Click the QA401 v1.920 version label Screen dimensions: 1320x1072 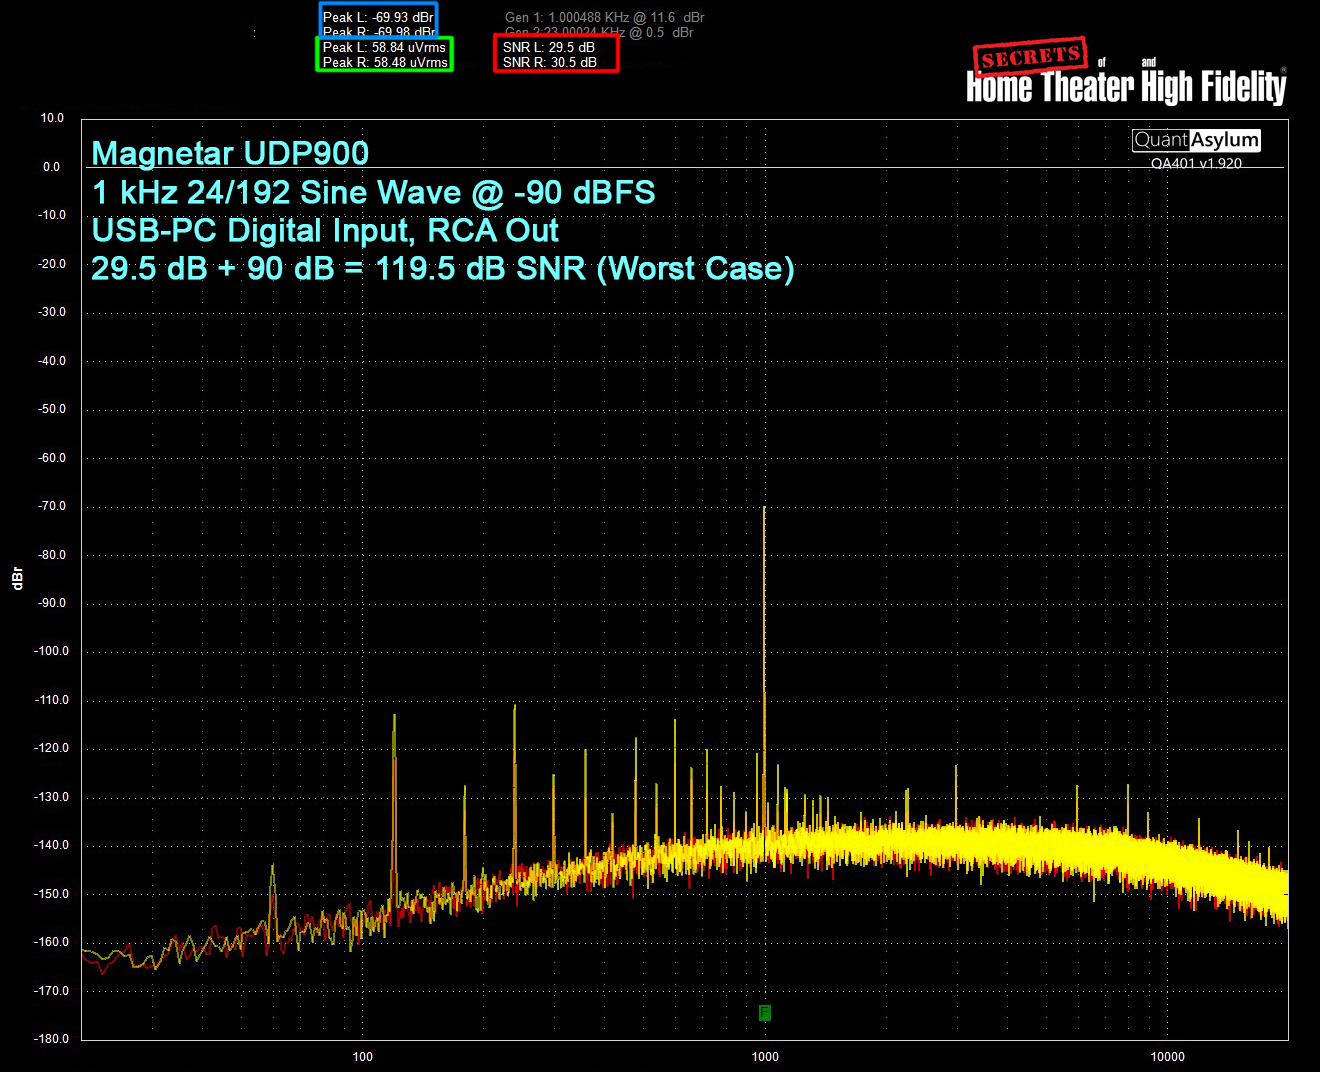[1196, 162]
